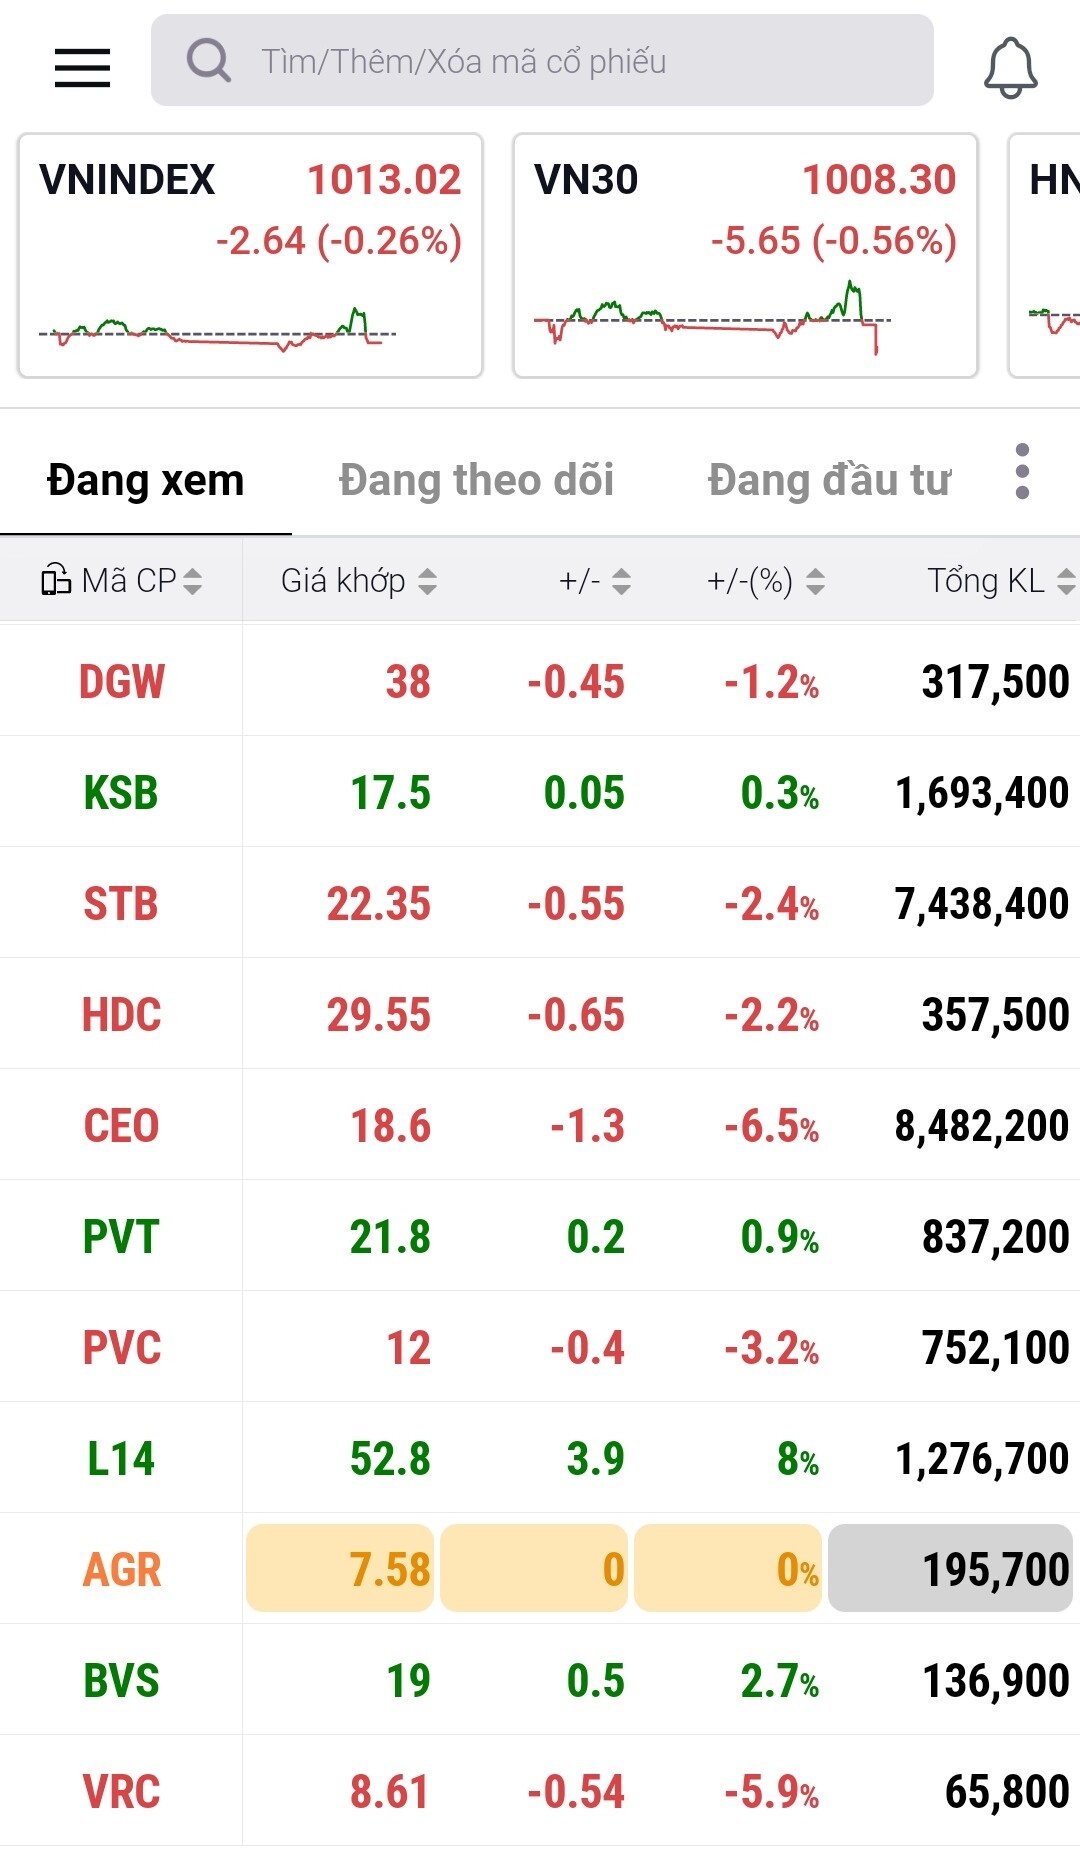Open the three-dot more options menu
Viewport: 1080px width, 1868px height.
click(x=1021, y=471)
